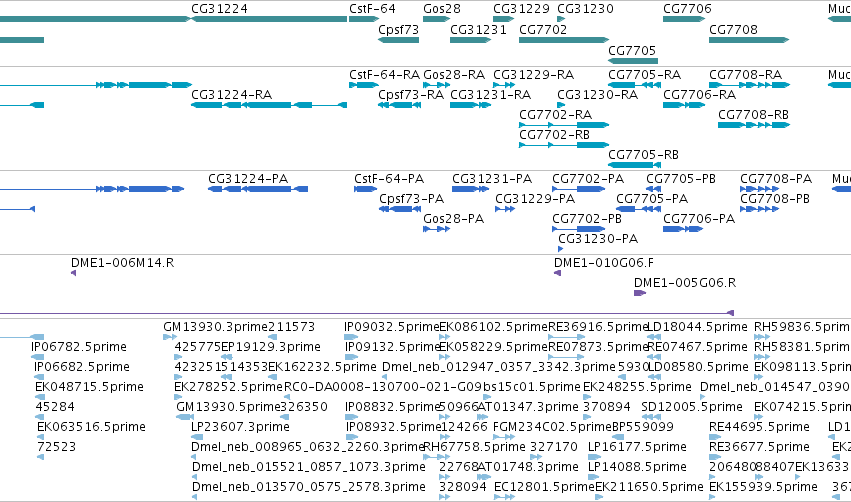
Task: Open Dmel_neb_013570_0575_2578.3prime EST label
Action: click(309, 487)
